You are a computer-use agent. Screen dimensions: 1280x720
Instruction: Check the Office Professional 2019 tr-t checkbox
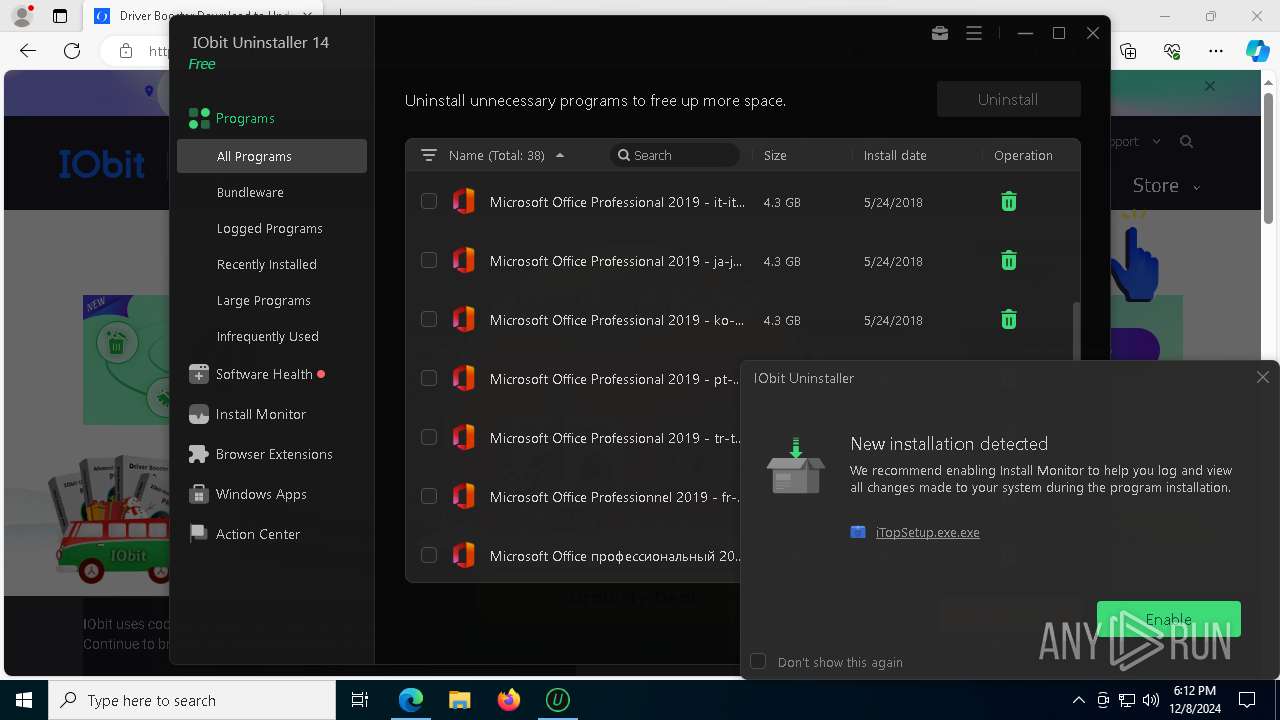click(429, 437)
